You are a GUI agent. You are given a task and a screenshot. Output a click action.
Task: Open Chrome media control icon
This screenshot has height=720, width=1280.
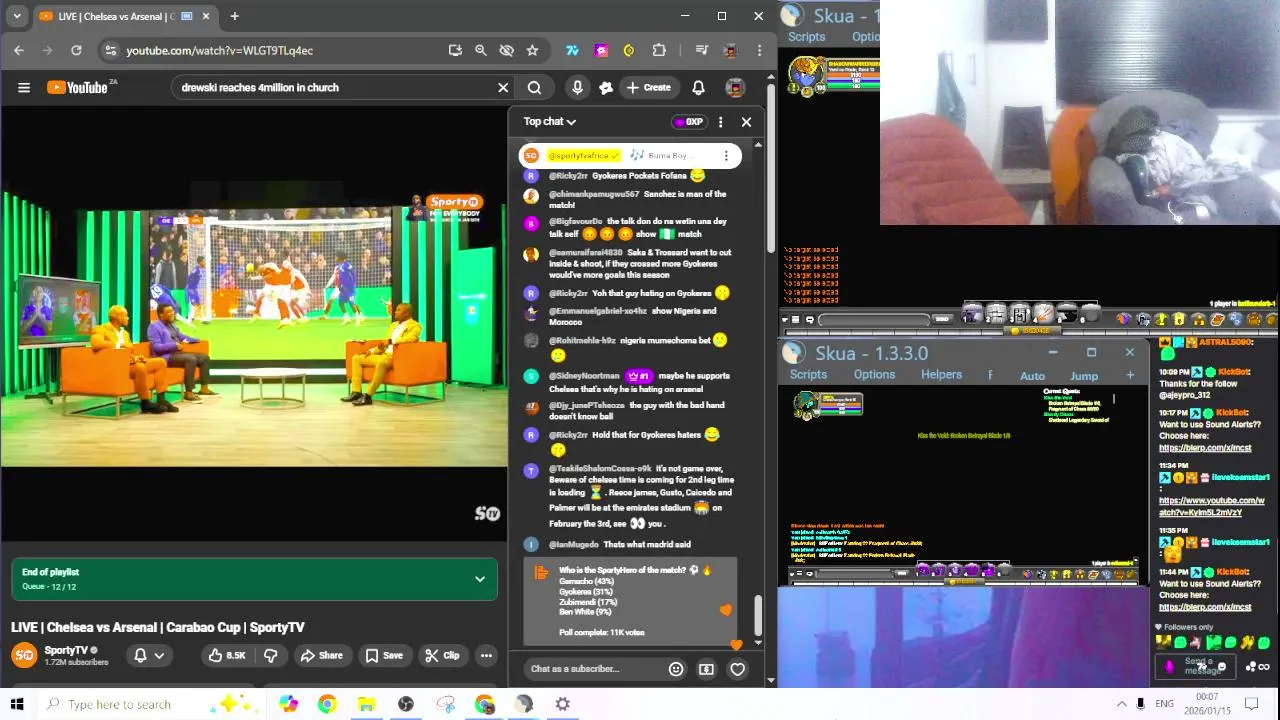click(x=701, y=50)
